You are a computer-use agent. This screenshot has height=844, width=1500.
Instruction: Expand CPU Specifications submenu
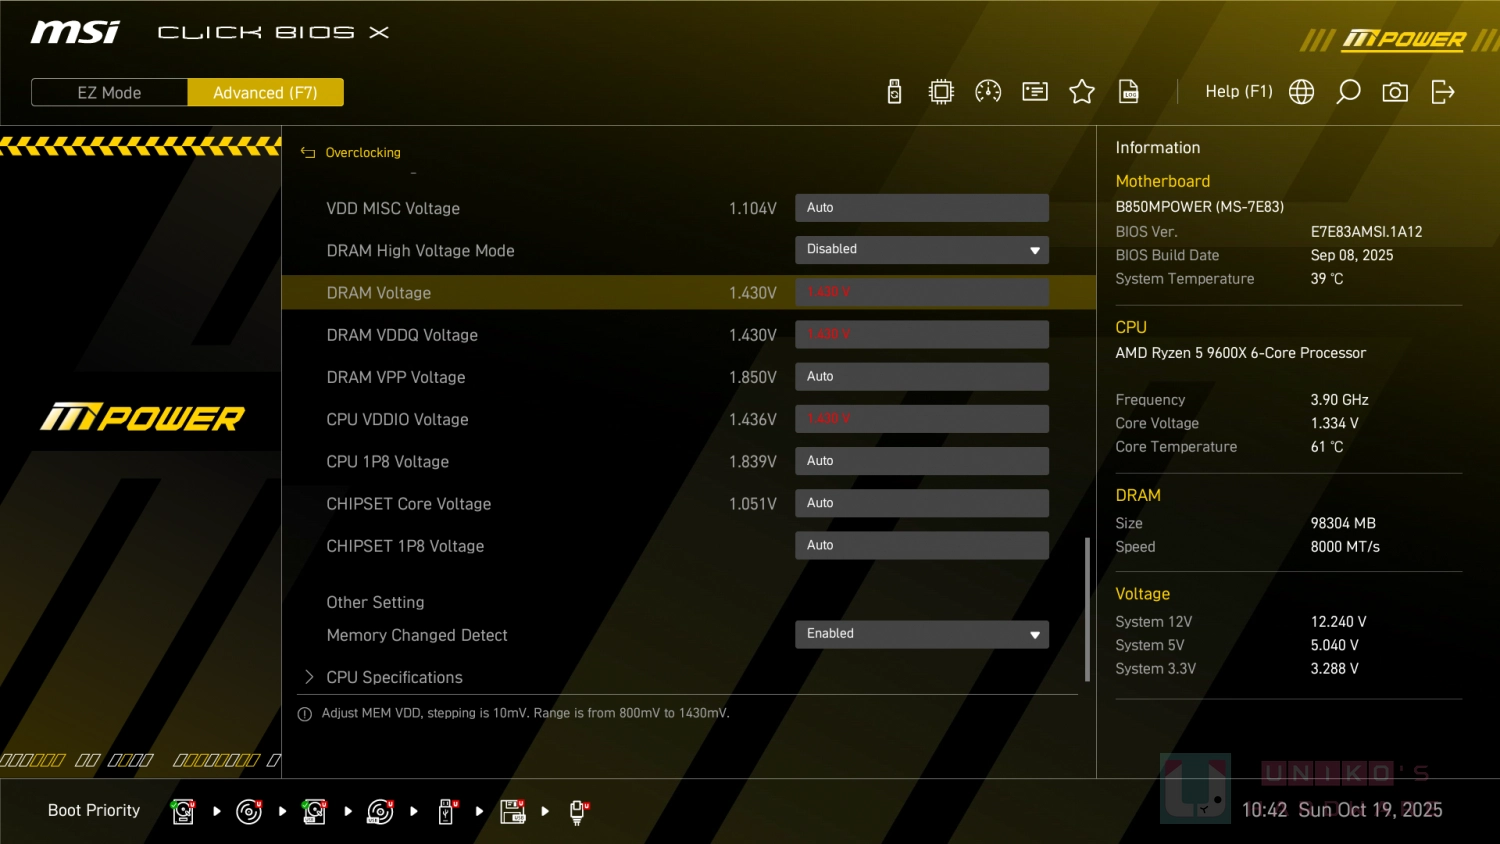[394, 677]
